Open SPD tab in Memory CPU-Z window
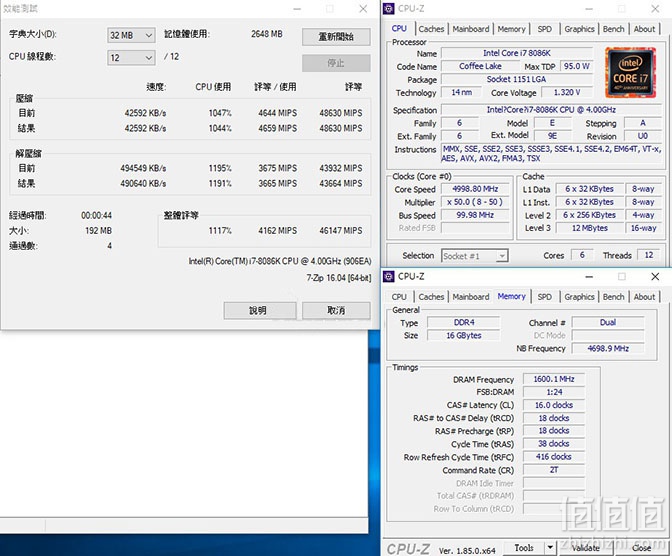Image resolution: width=672 pixels, height=556 pixels. (545, 297)
